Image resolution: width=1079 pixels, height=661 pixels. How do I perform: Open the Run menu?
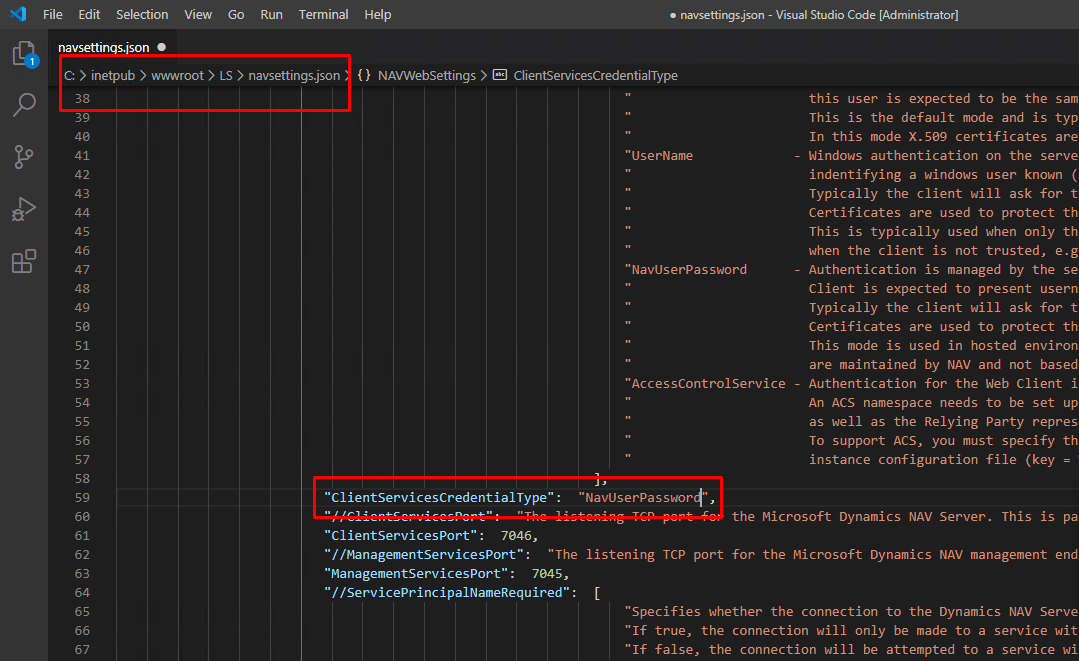point(271,14)
